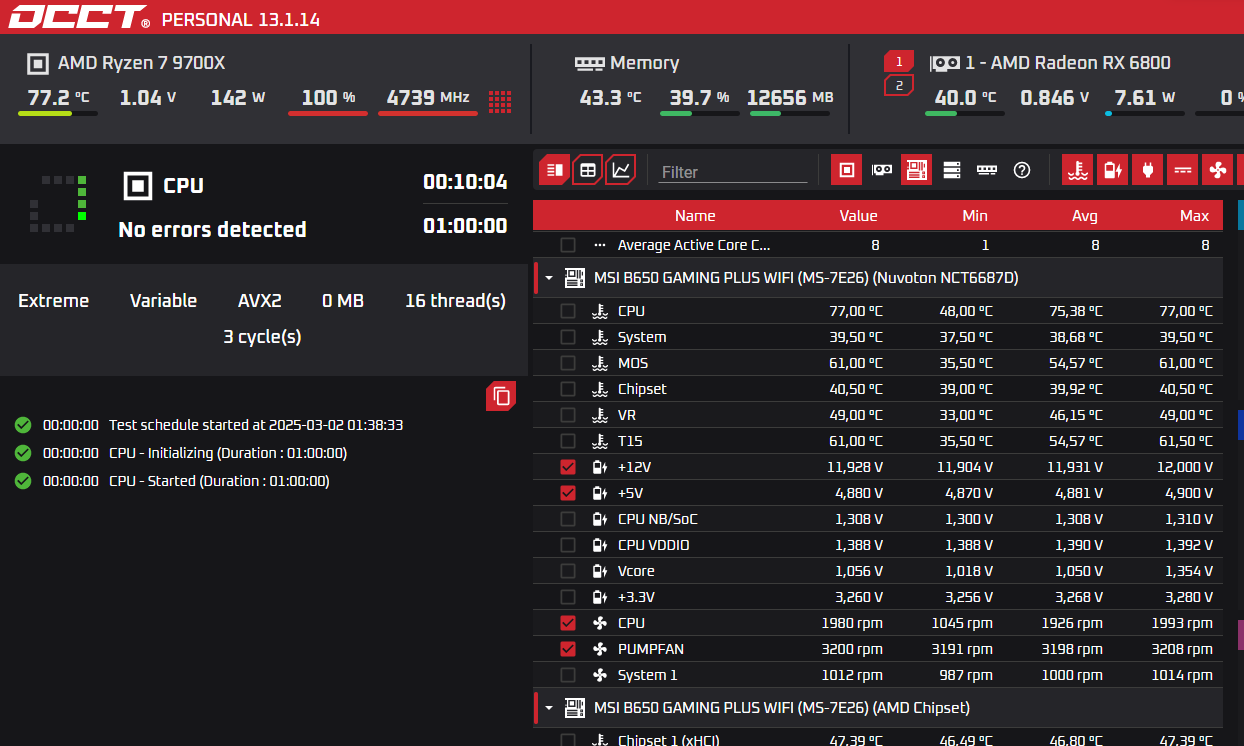Click the +3.3V row name

coord(636,597)
